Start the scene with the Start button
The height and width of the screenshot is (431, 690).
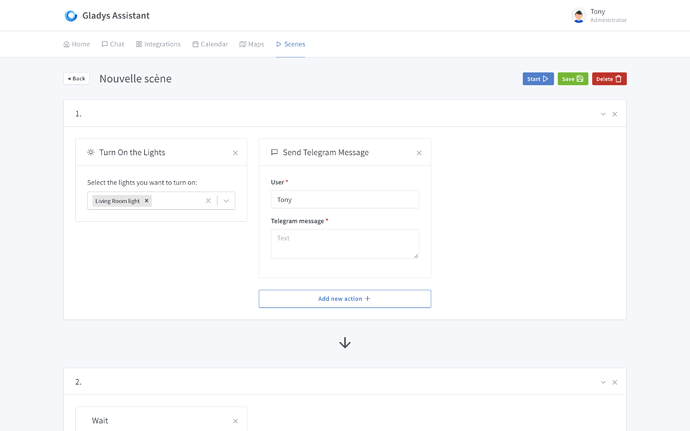point(538,79)
